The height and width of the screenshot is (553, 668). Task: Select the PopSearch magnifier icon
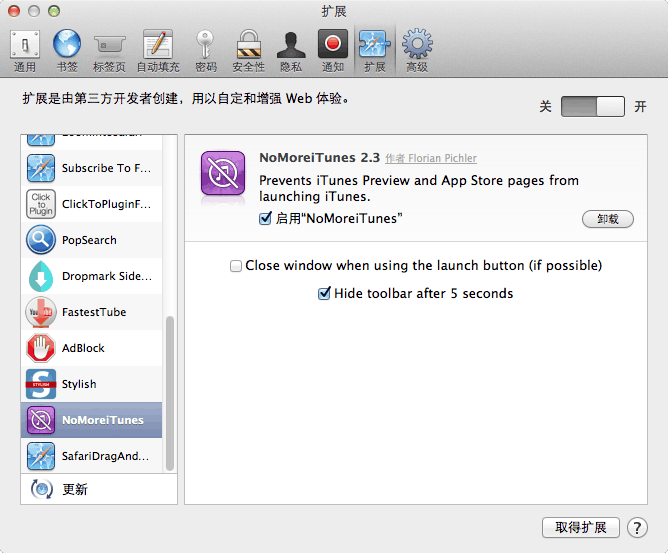40,240
